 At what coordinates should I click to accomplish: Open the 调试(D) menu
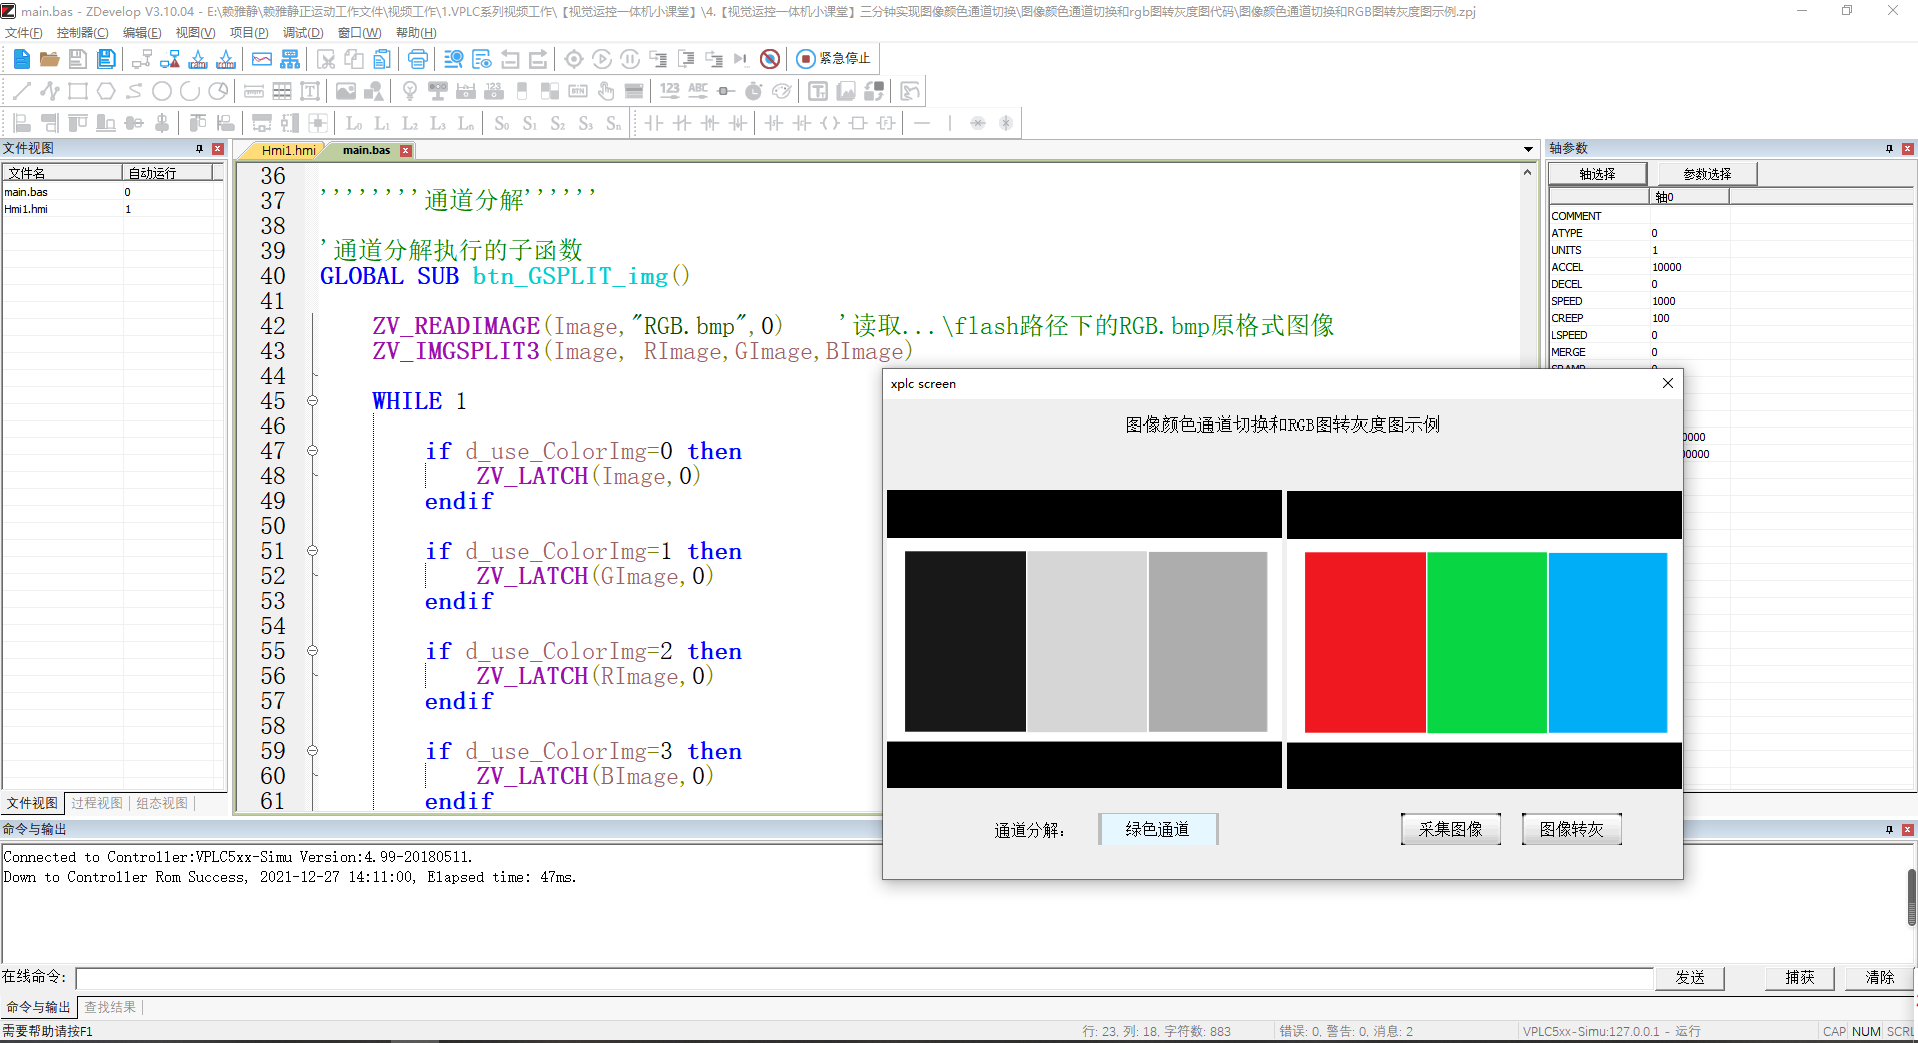pos(303,32)
